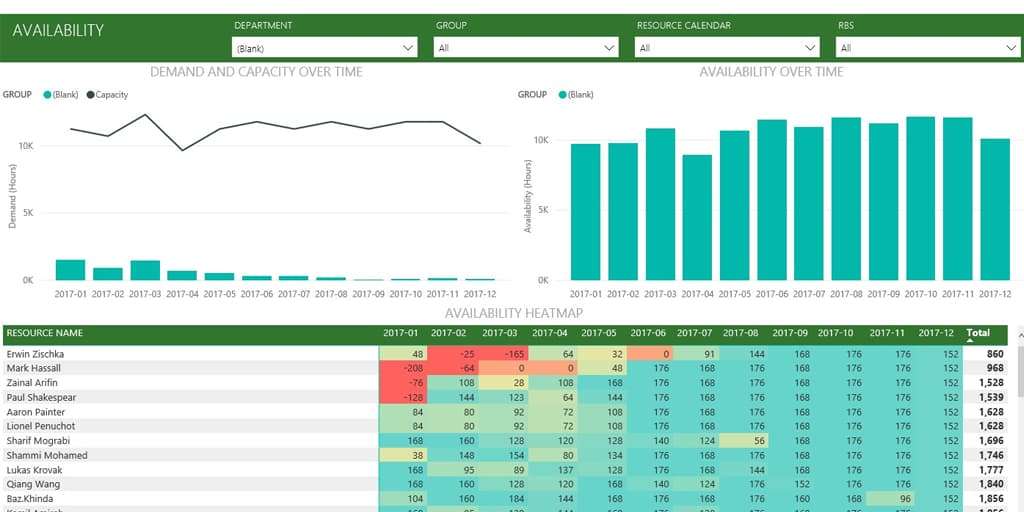The height and width of the screenshot is (512, 1024).
Task: Select the 2017-10 bar in availability chart
Action: click(x=920, y=198)
